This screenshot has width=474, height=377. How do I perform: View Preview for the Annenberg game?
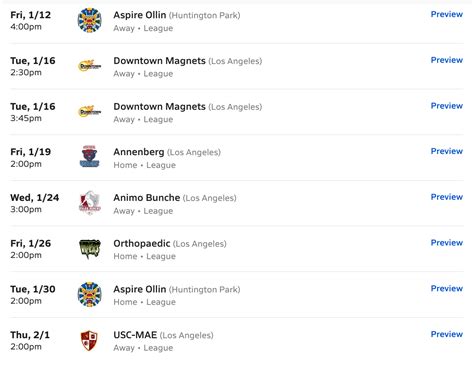446,151
